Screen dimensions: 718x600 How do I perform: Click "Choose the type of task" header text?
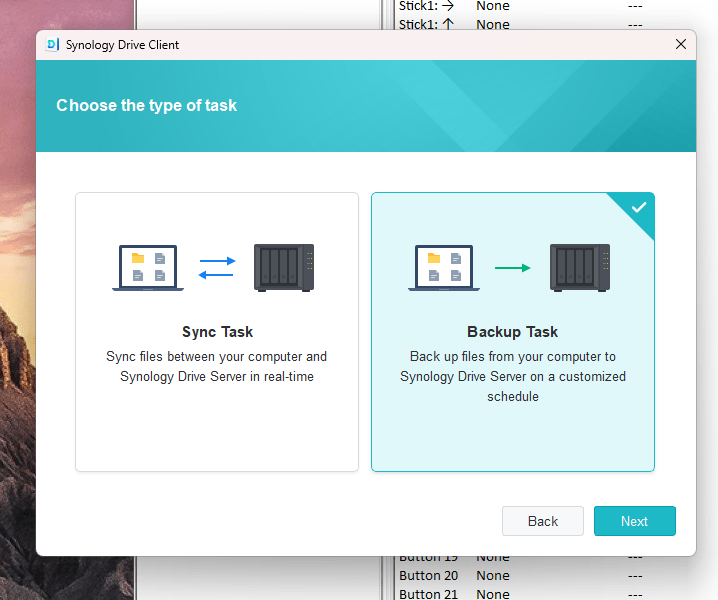click(147, 105)
